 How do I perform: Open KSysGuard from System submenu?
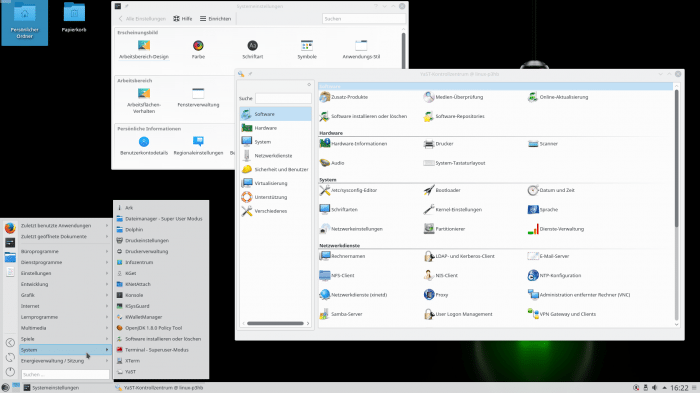[x=161, y=306]
